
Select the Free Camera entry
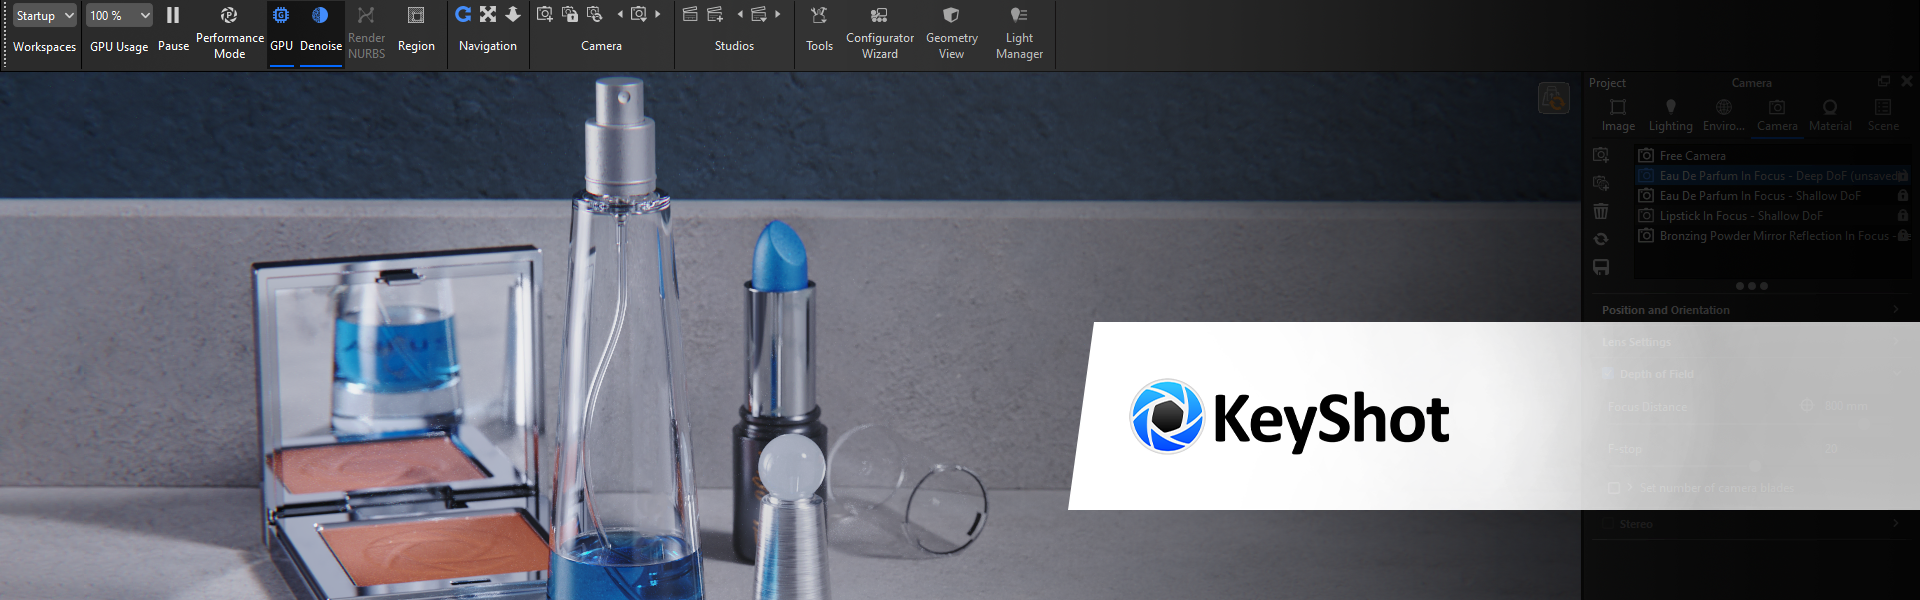[1692, 156]
